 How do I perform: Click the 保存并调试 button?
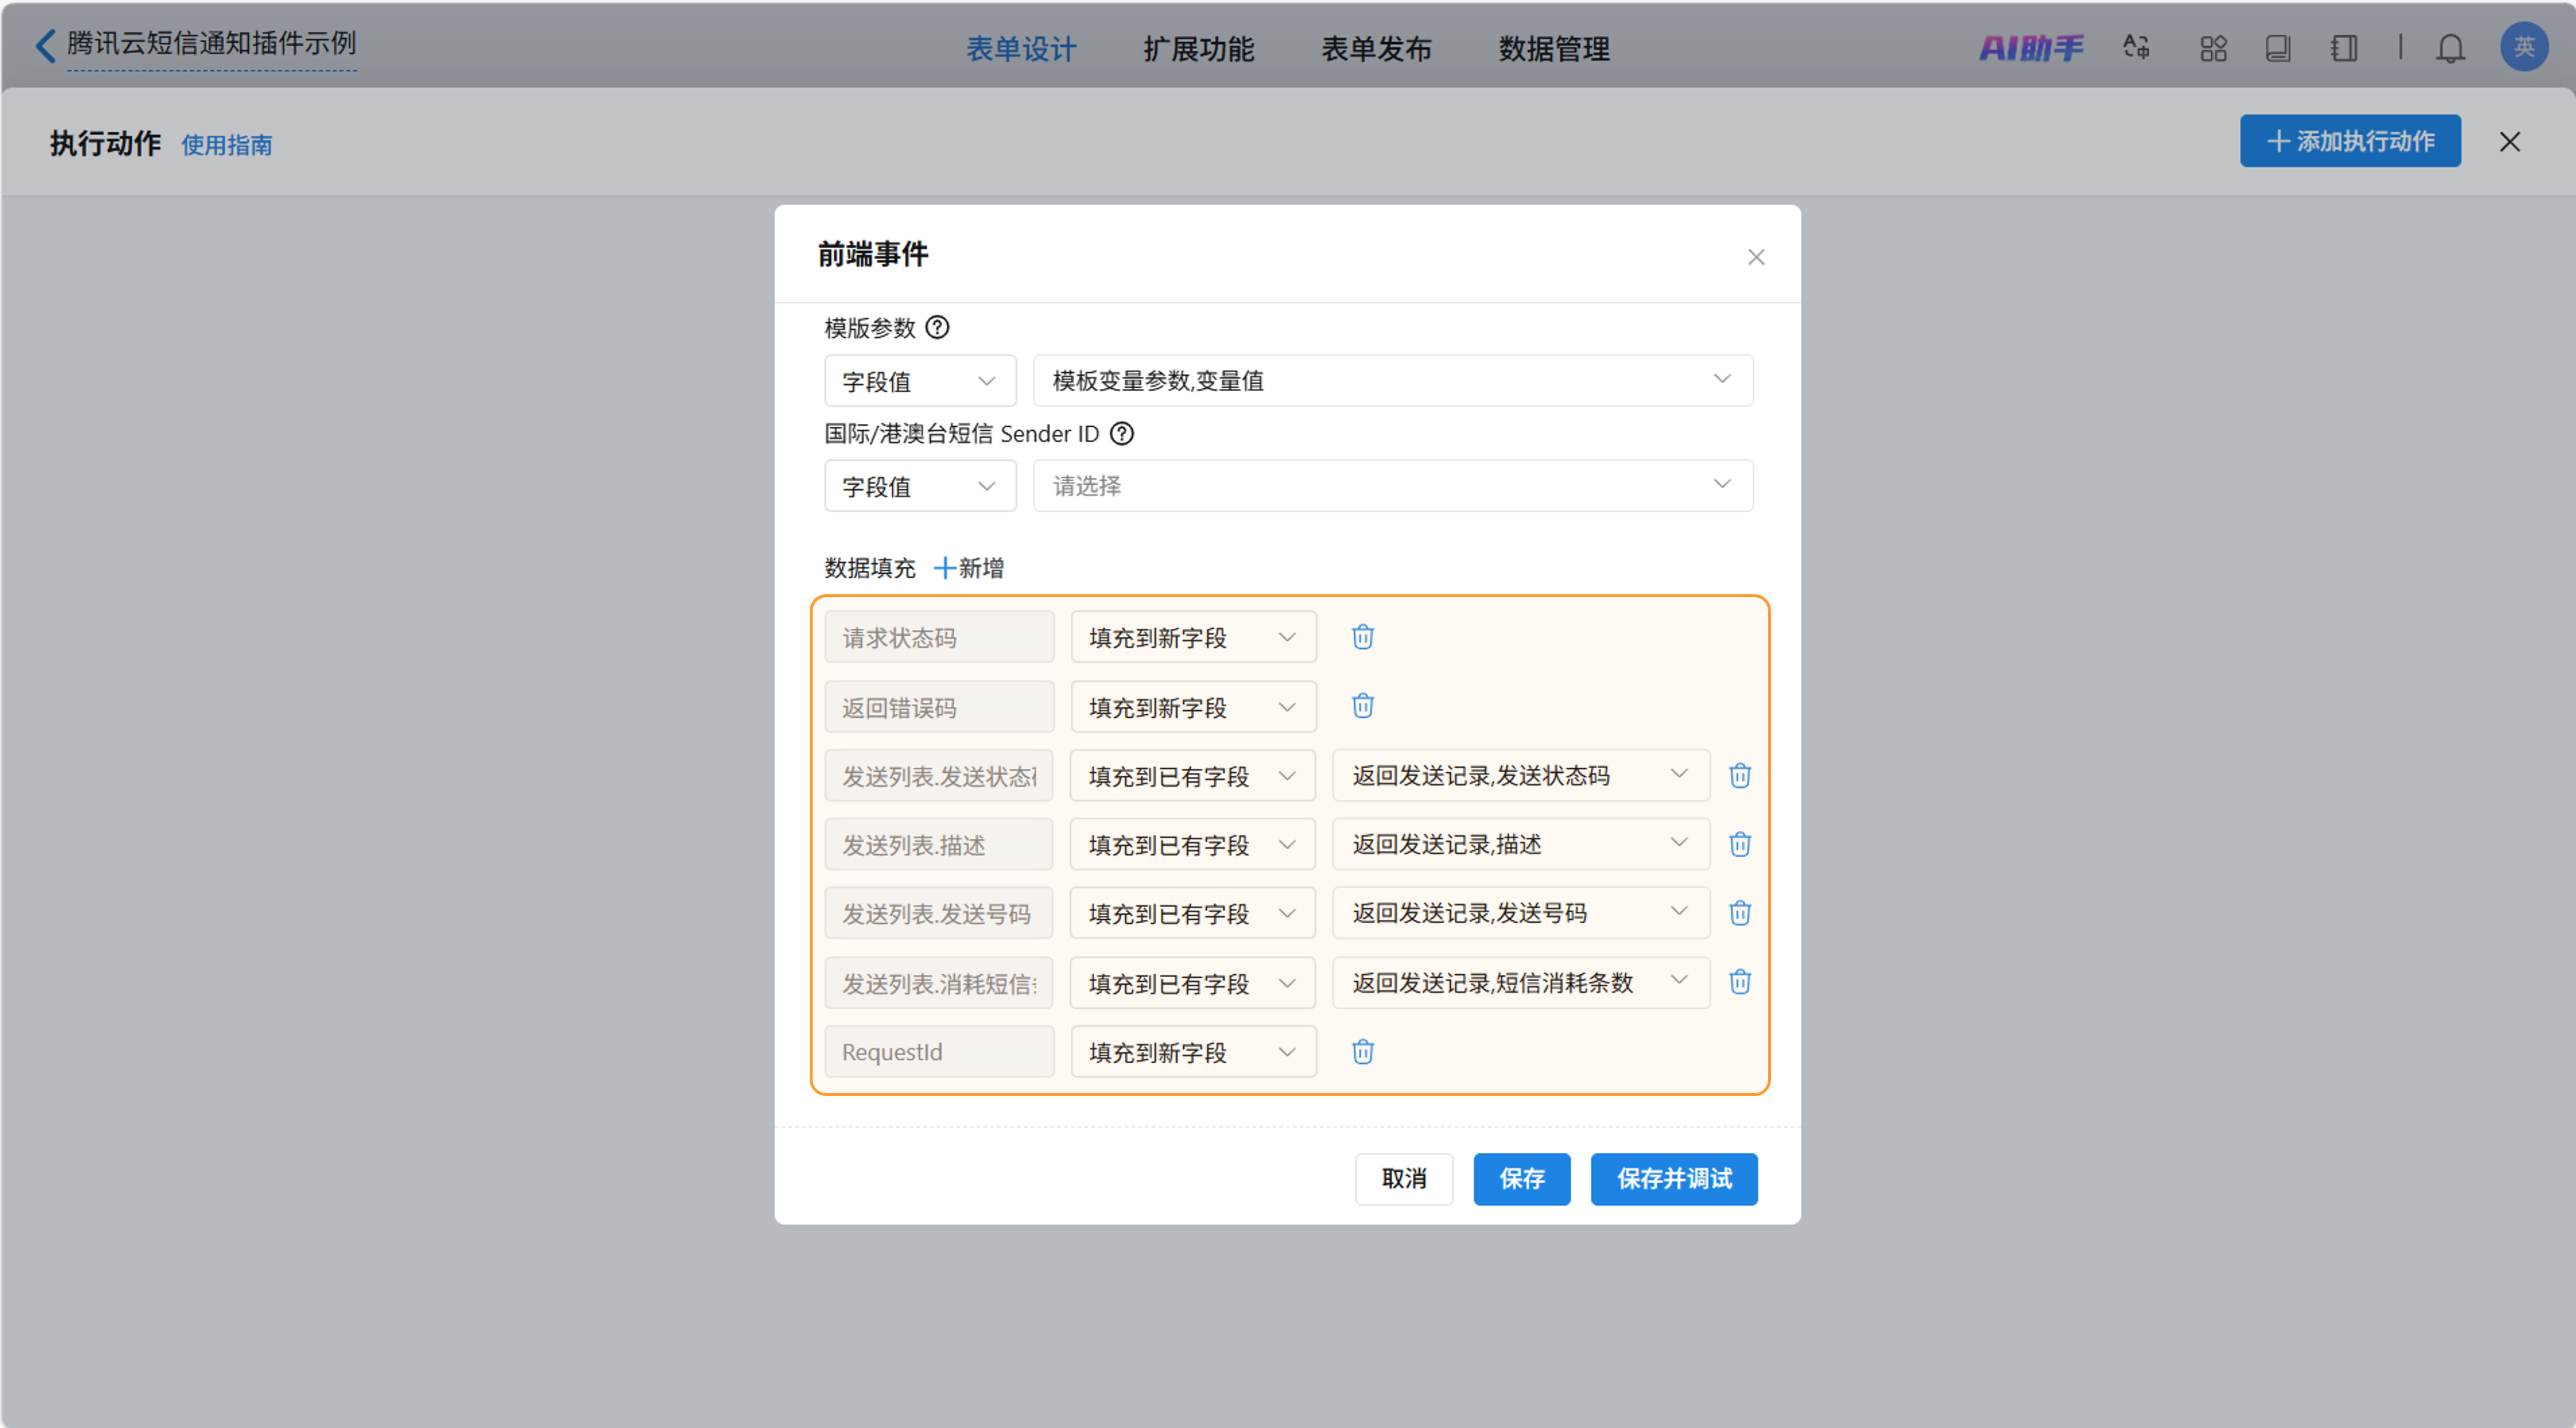1673,1178
